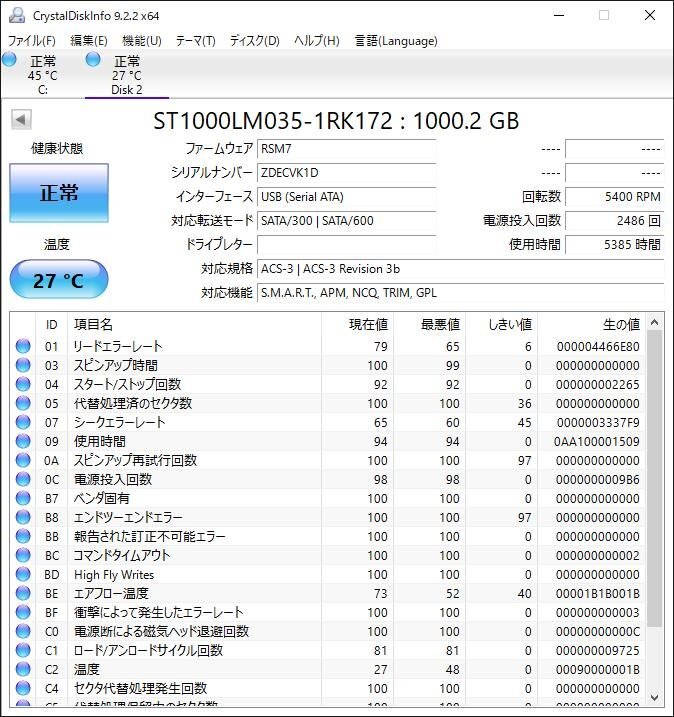Viewport: 674px width, 717px height.
Task: Click the status icon for row 07 シークエラーレート
Action: point(23,422)
